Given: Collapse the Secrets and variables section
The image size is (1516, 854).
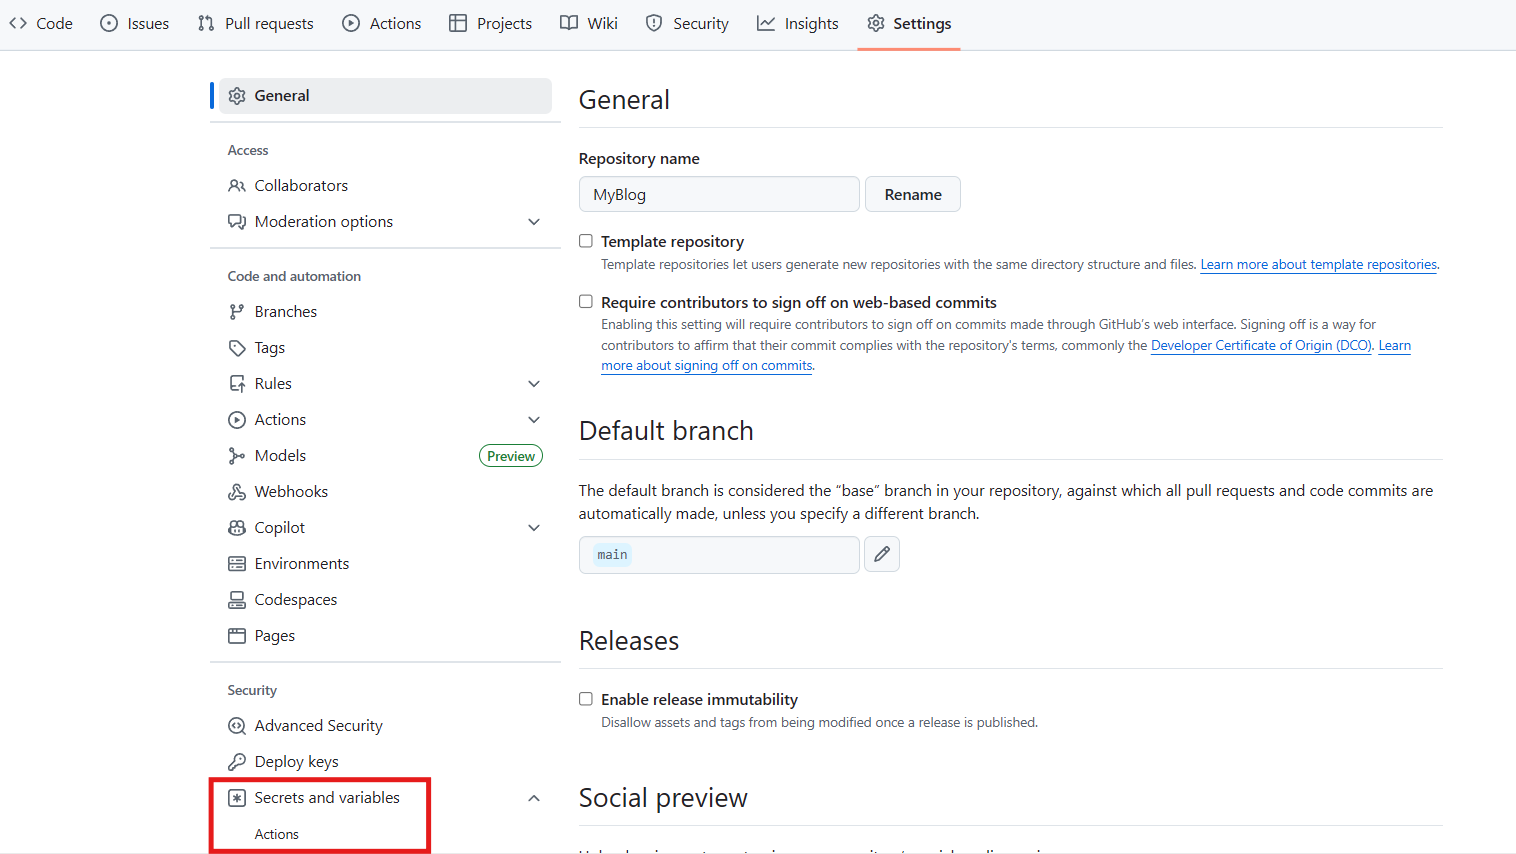Looking at the screenshot, I should coord(534,798).
